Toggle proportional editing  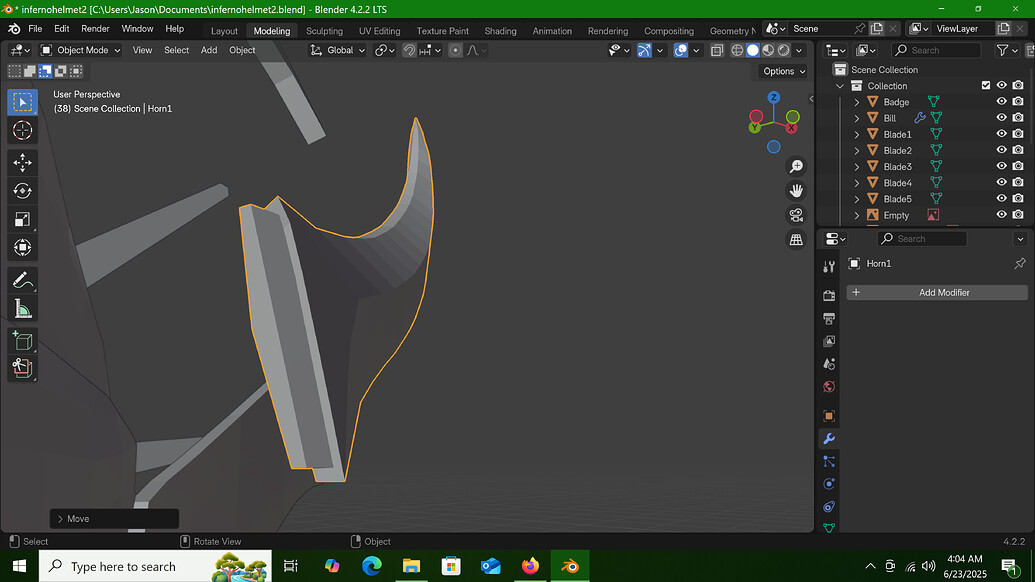click(x=455, y=50)
